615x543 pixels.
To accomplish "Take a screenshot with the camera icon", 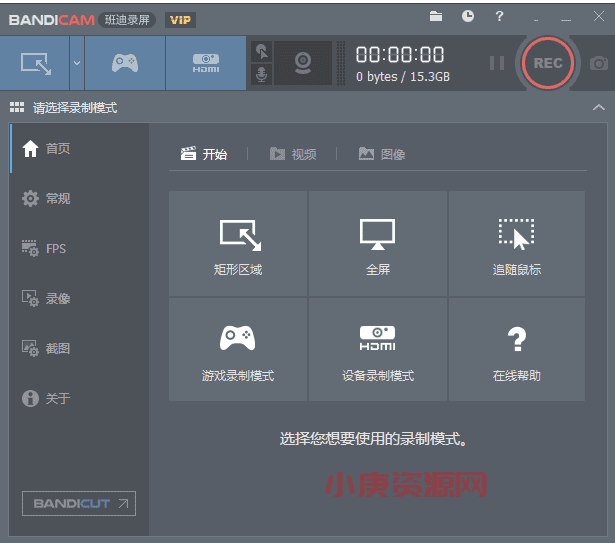I will click(x=598, y=63).
